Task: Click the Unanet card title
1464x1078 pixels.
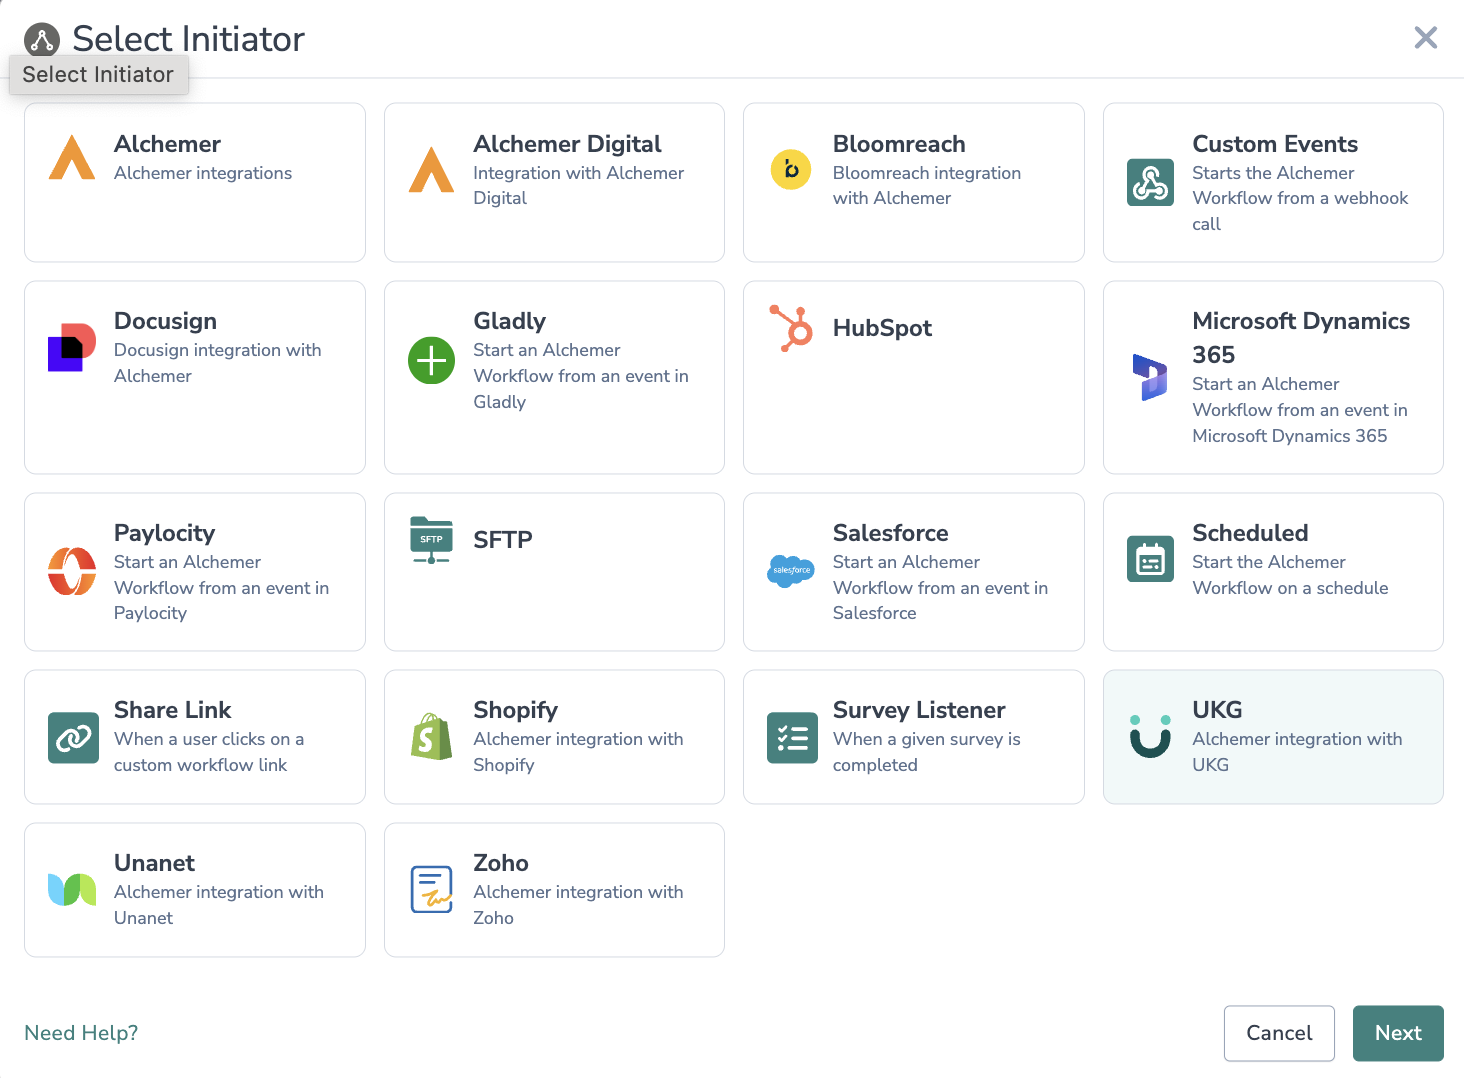Action: (154, 863)
